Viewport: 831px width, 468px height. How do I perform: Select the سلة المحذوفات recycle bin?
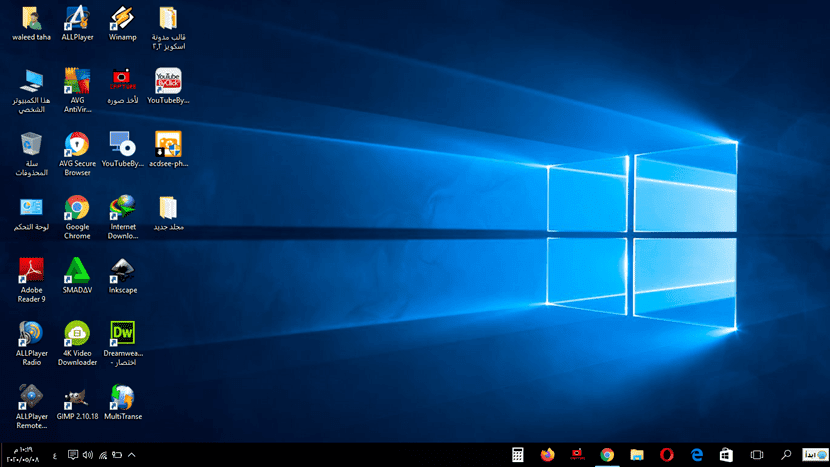click(x=31, y=154)
